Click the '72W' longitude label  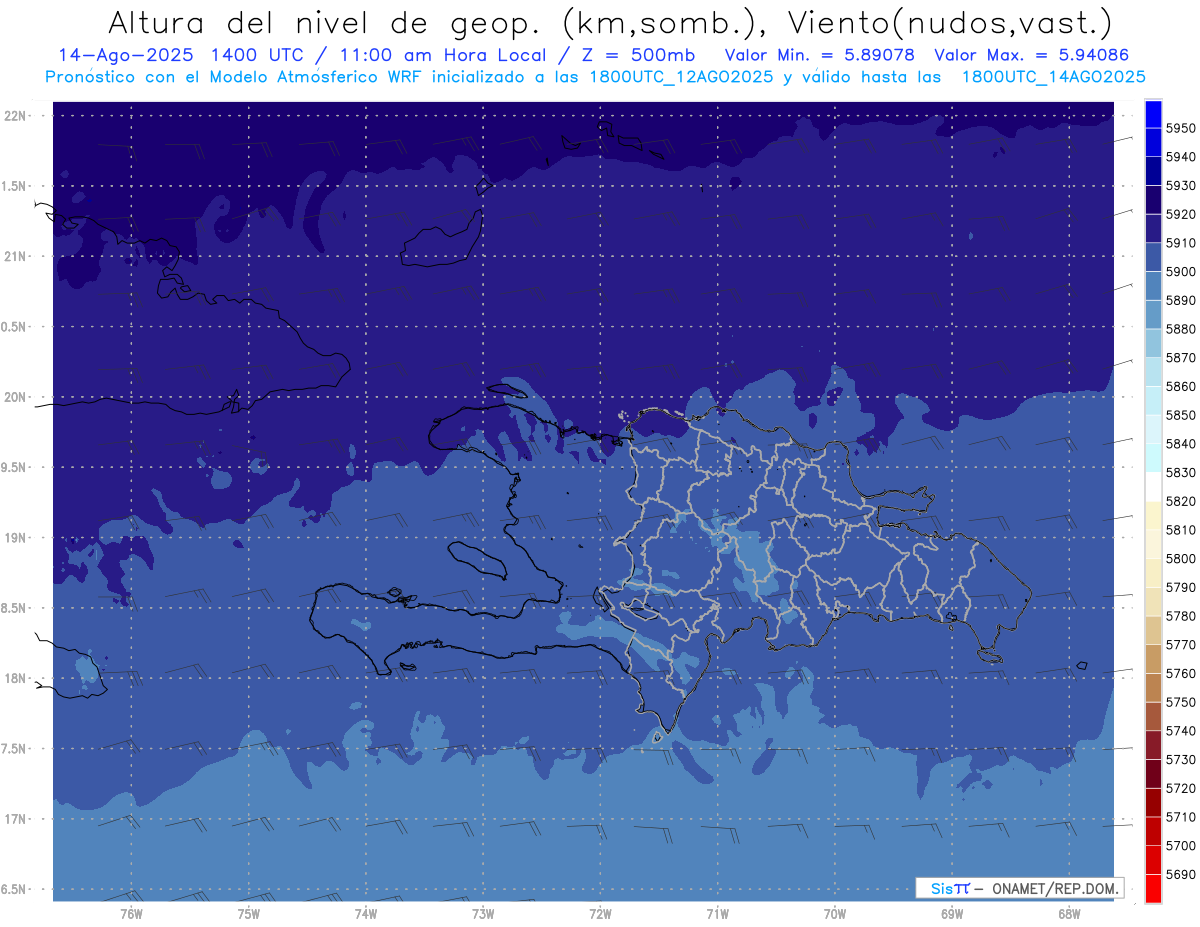(600, 914)
